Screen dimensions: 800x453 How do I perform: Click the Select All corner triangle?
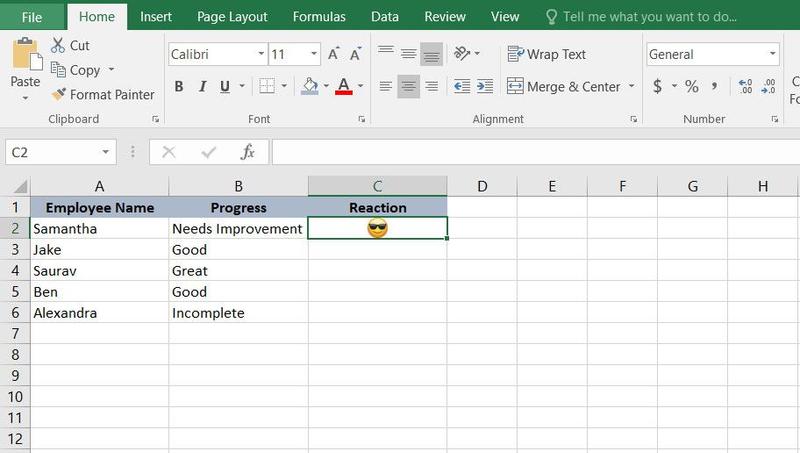coord(20,186)
